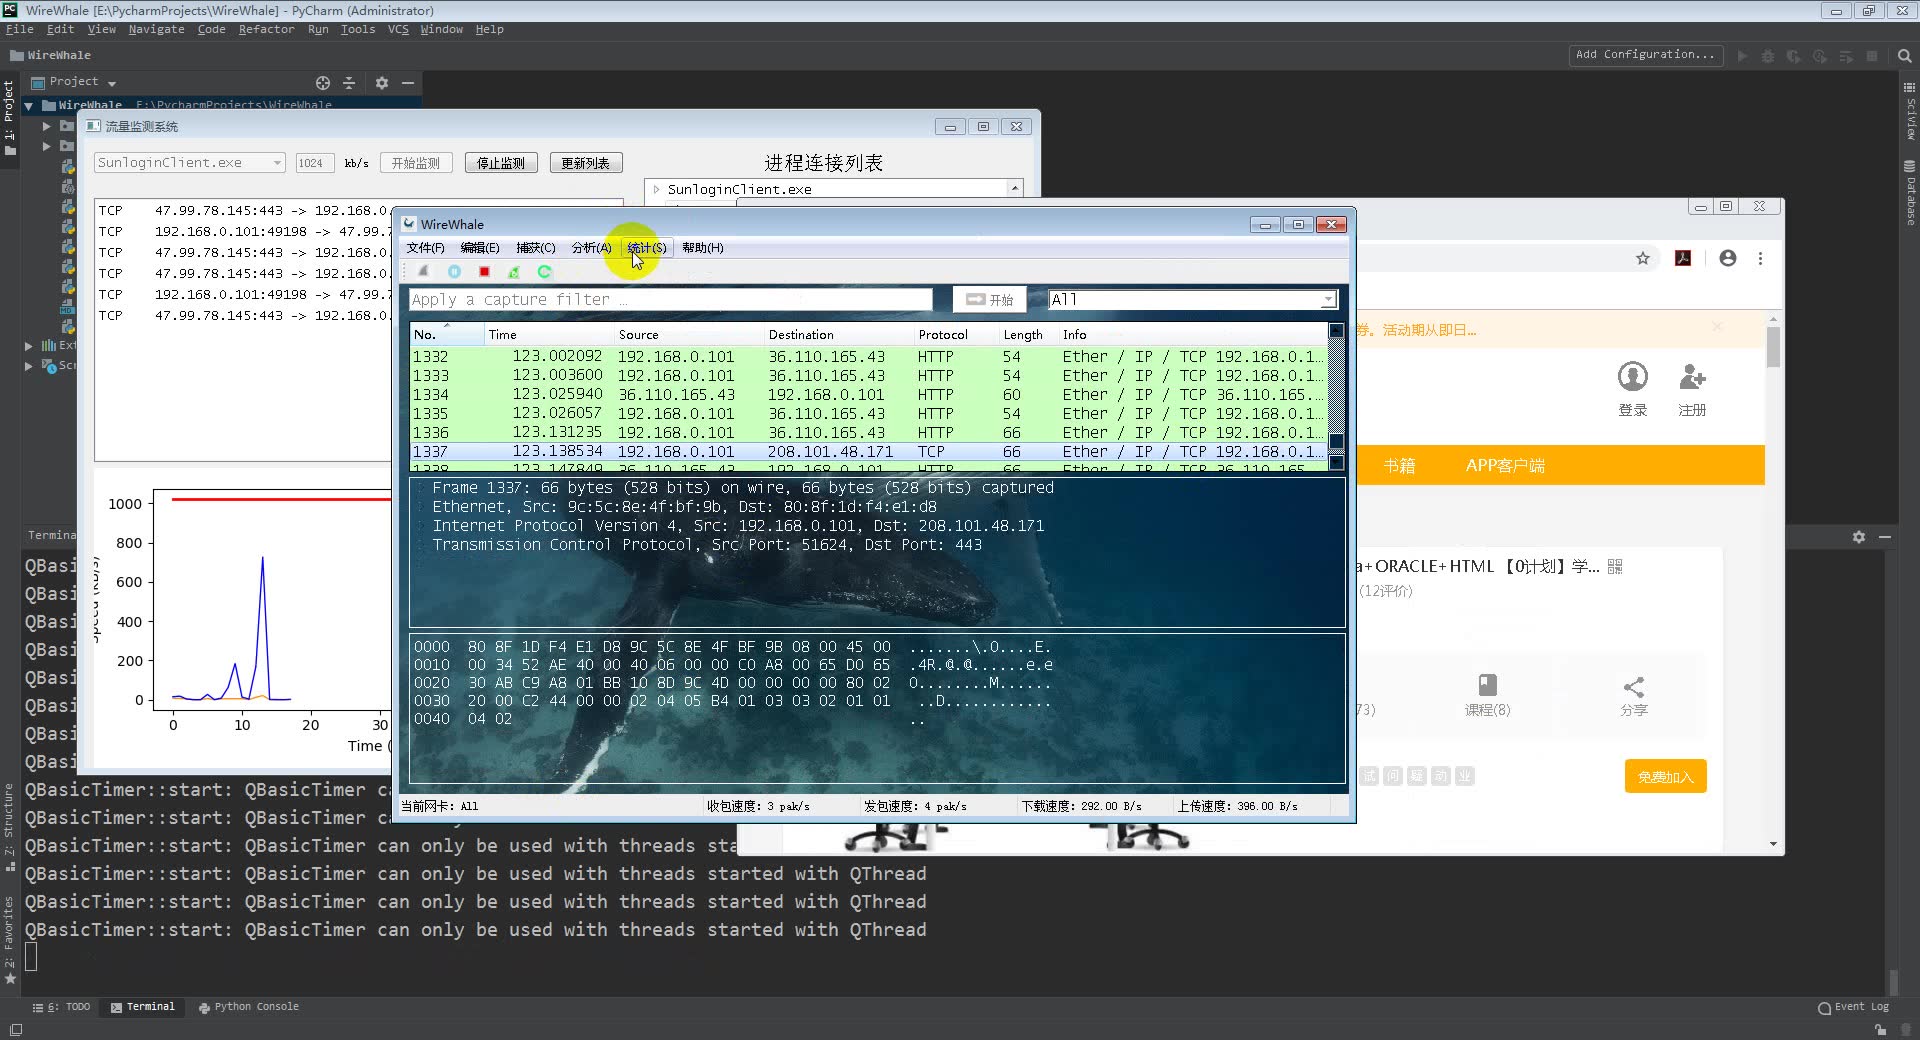Open the 文件(F) menu in WireWhale
The width and height of the screenshot is (1920, 1040).
(425, 248)
